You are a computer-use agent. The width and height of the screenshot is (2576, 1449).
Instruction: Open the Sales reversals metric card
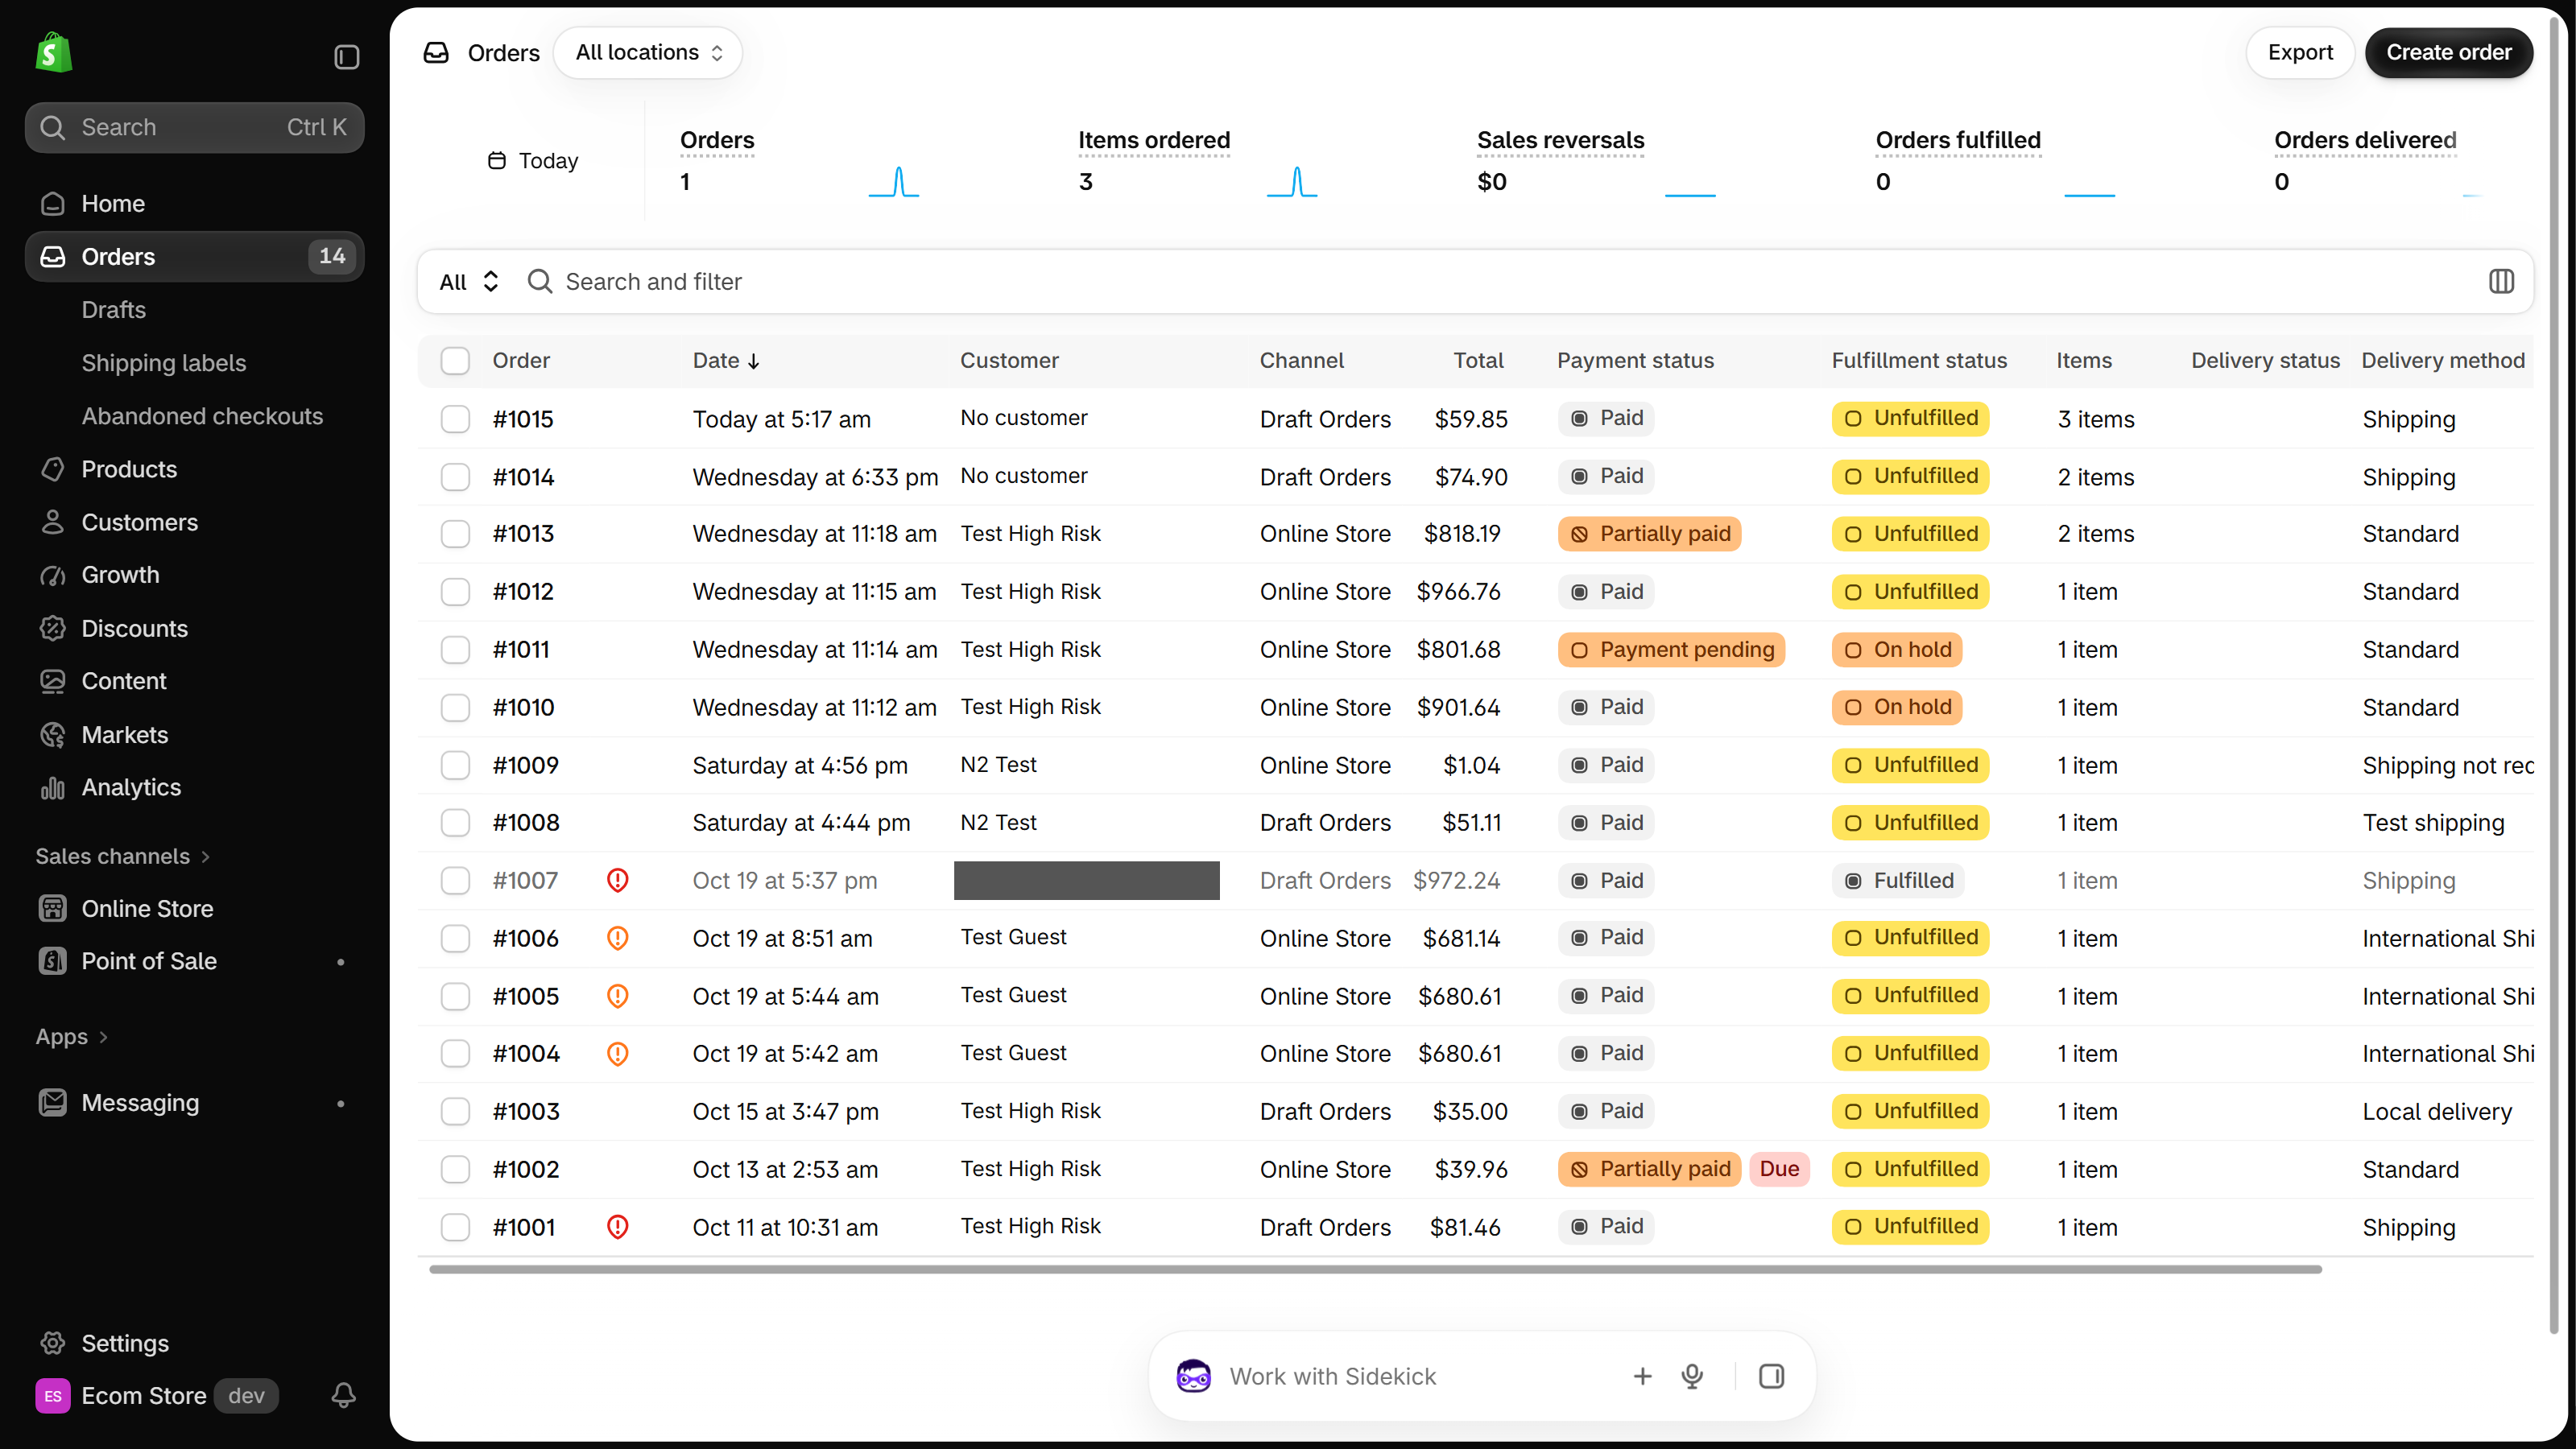pos(1597,162)
